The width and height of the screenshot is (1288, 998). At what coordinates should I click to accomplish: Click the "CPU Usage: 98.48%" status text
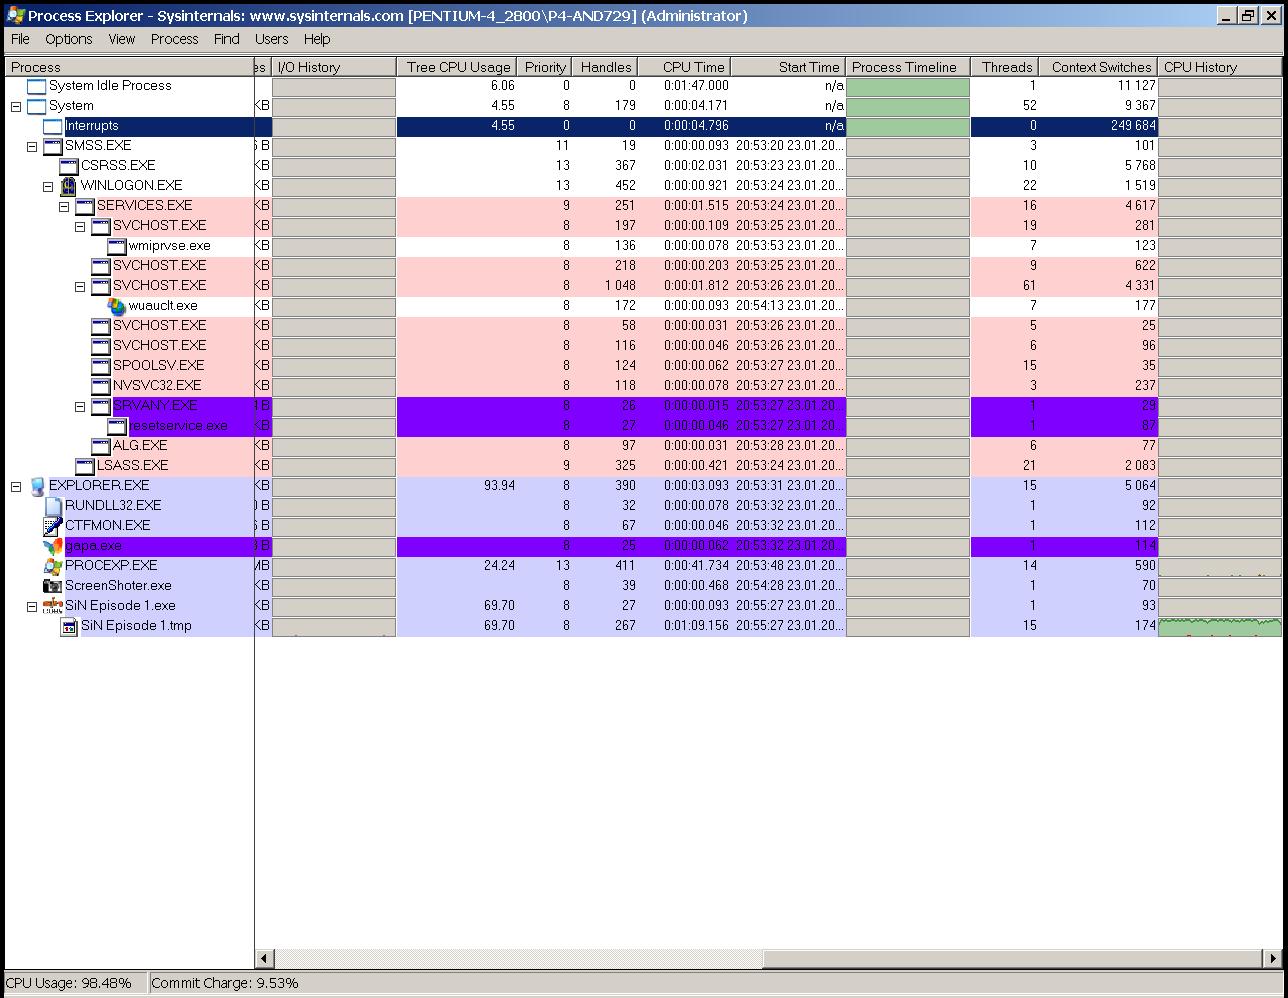click(69, 983)
